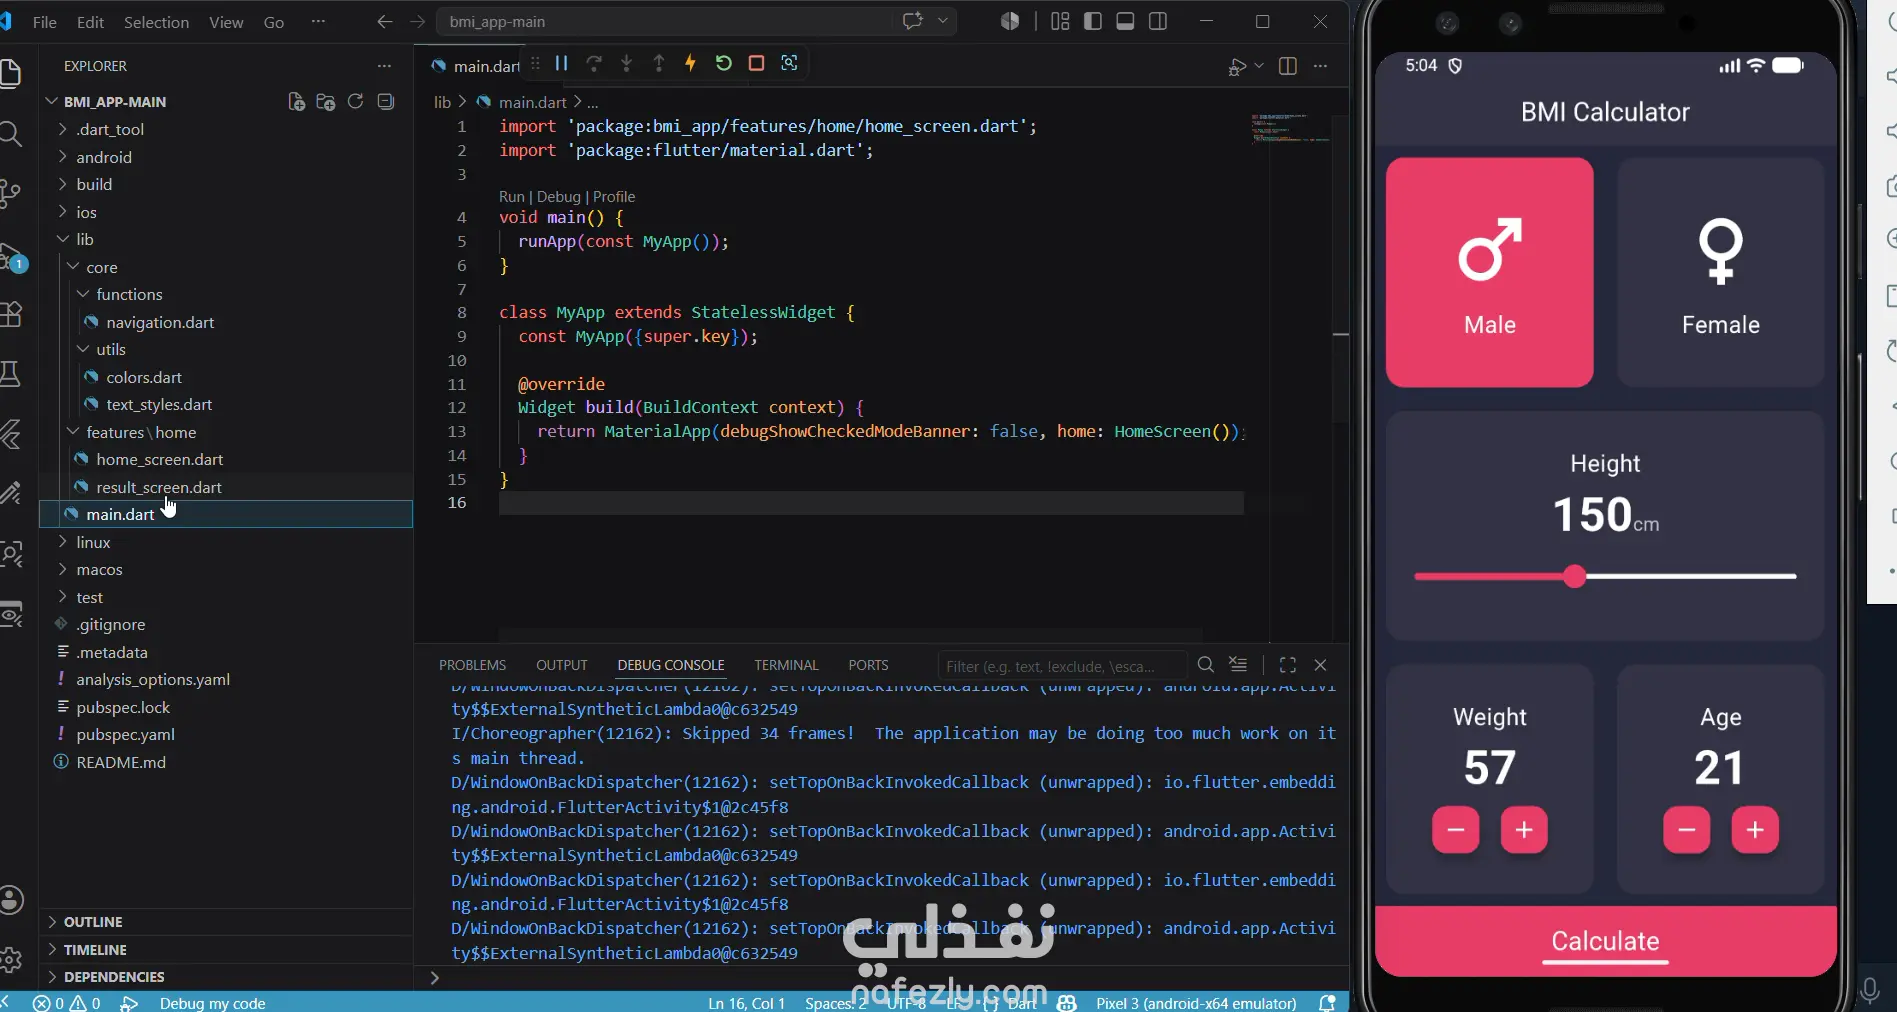Open Customize Layout icon in title bar
This screenshot has height=1012, width=1897.
1060,21
